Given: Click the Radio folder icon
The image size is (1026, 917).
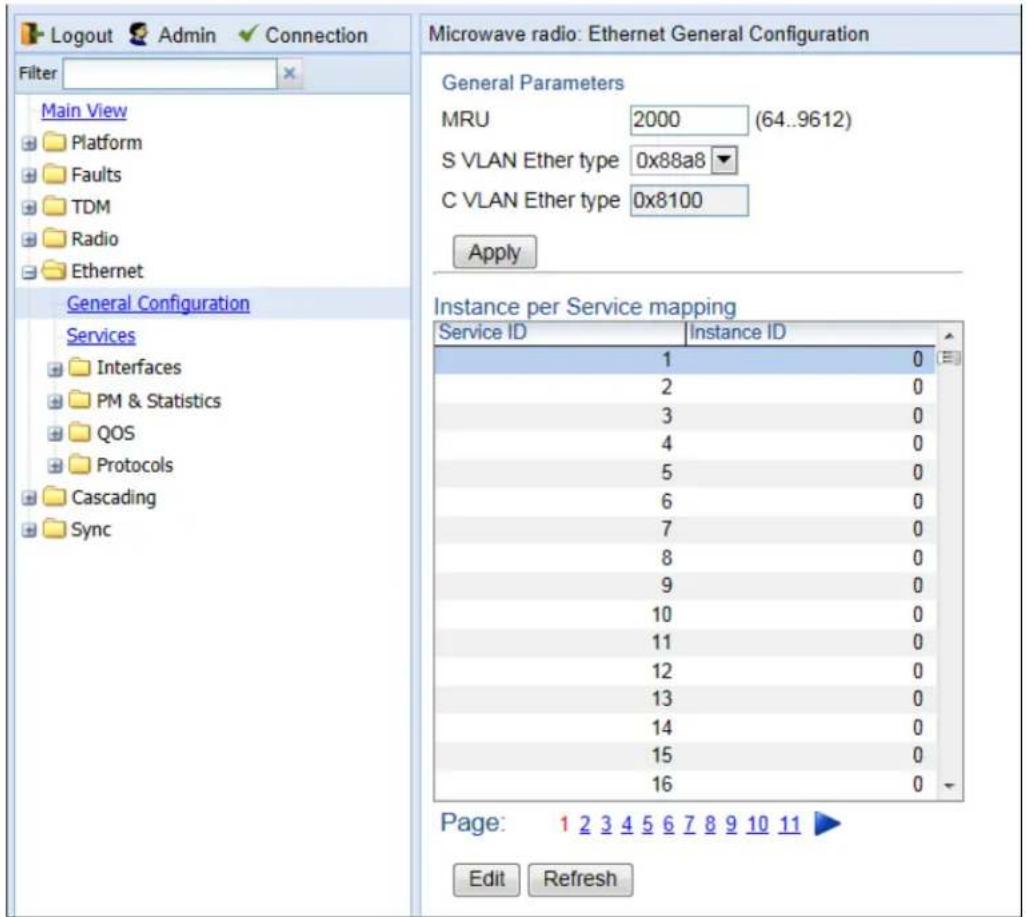Looking at the screenshot, I should tap(54, 239).
